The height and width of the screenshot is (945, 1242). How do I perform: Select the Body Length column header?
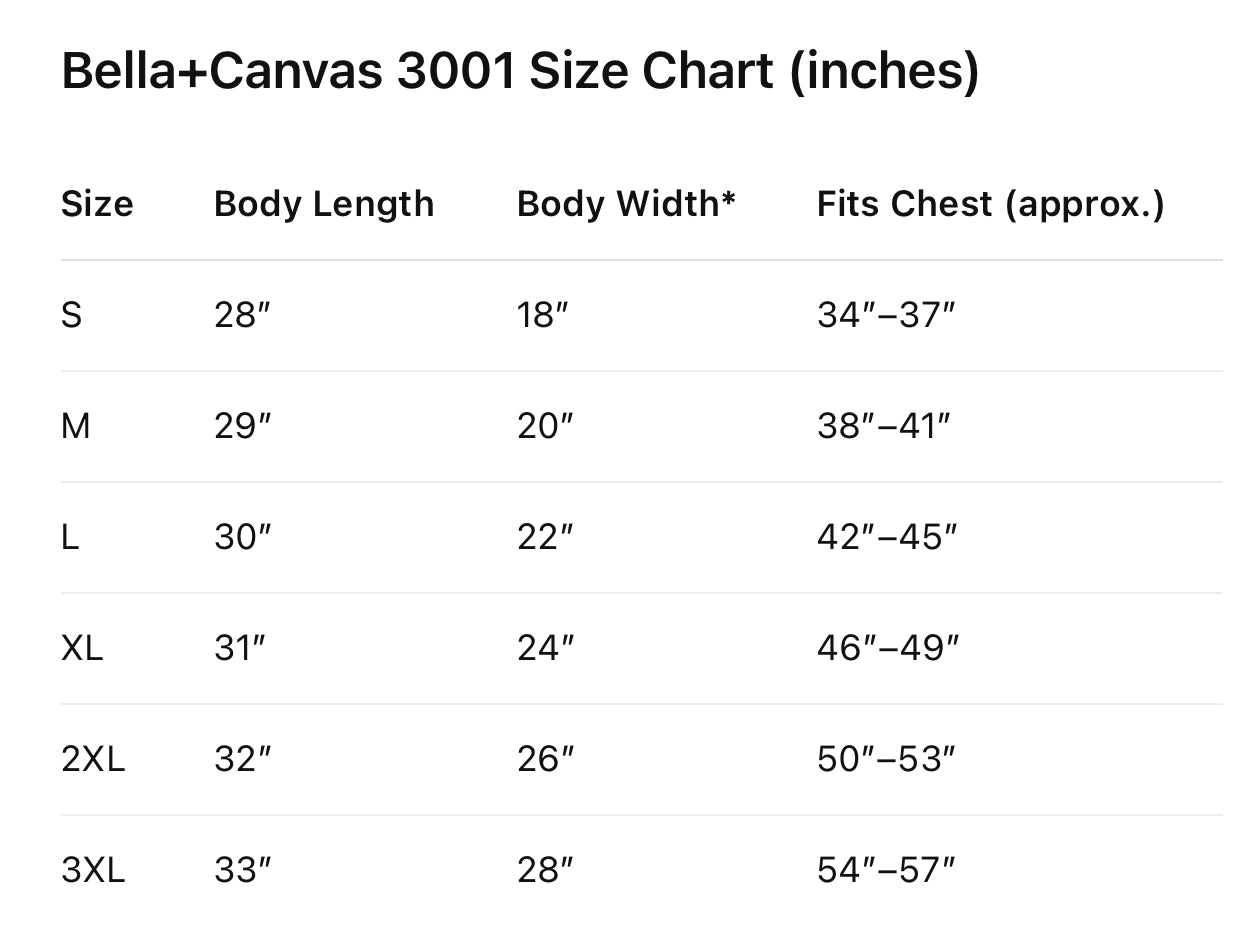(324, 204)
